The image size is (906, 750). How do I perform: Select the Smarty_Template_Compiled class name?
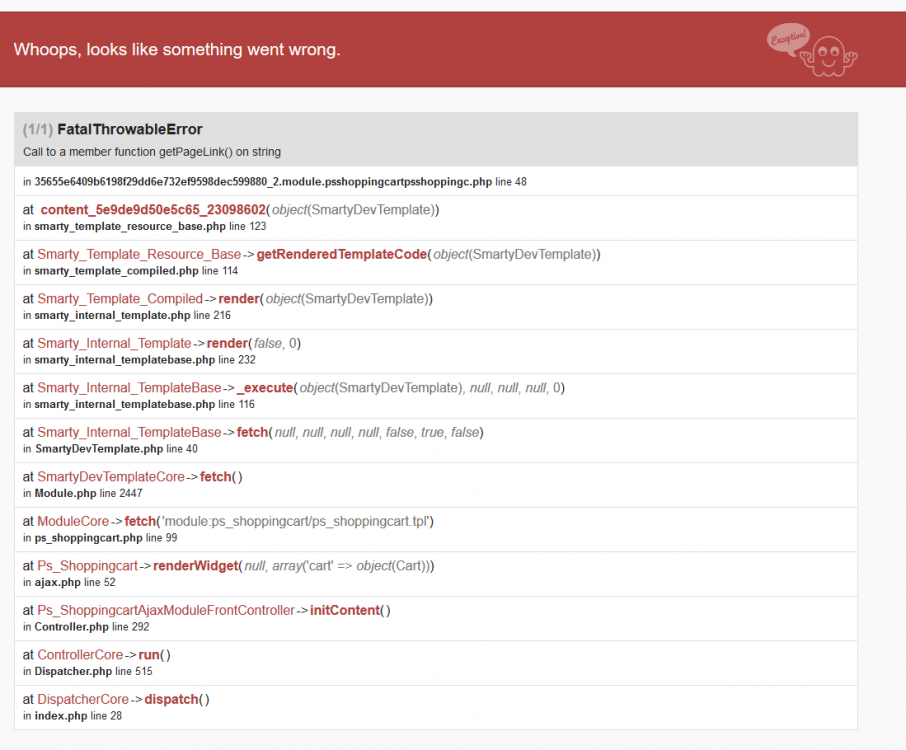point(120,299)
